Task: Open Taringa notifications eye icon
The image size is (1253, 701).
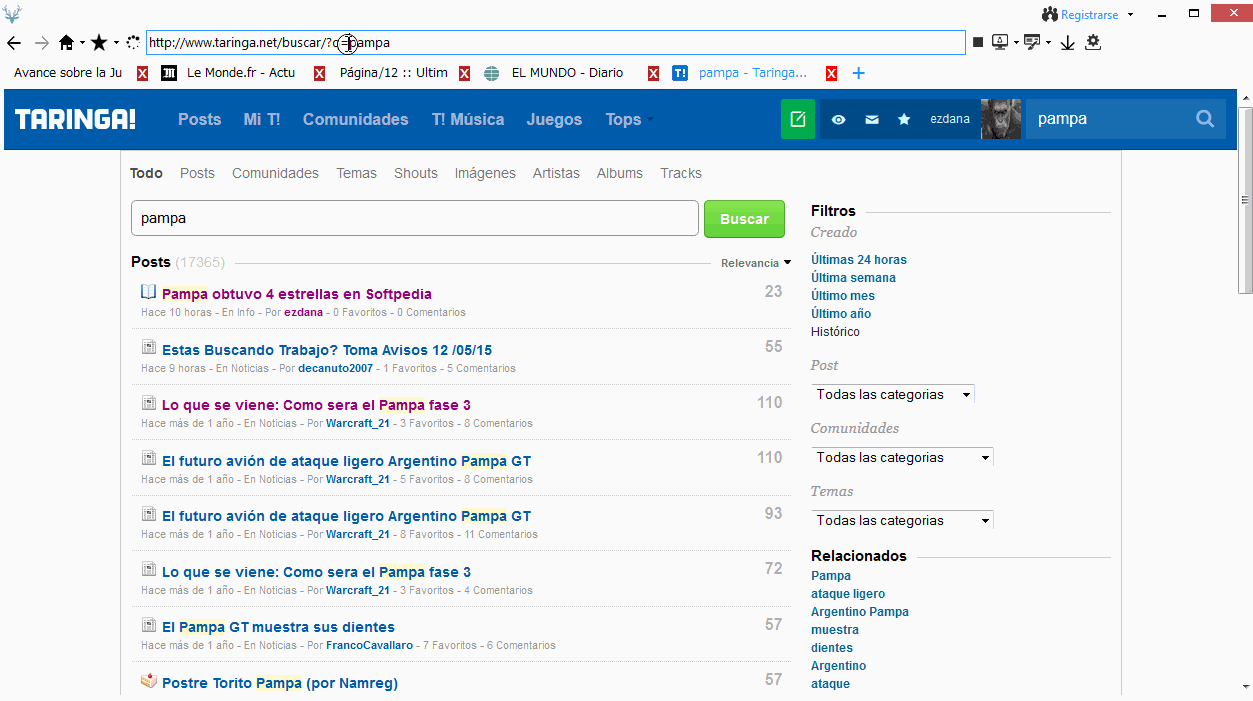Action: pyautogui.click(x=839, y=119)
